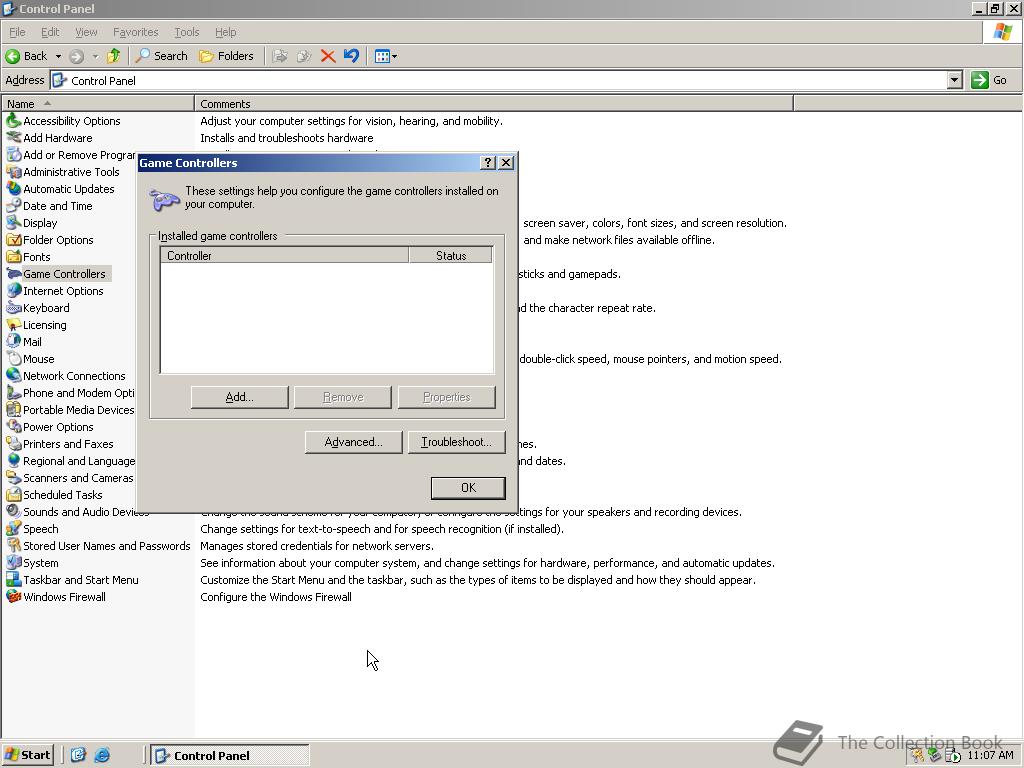Click the Undo toolbar icon

[x=351, y=56]
